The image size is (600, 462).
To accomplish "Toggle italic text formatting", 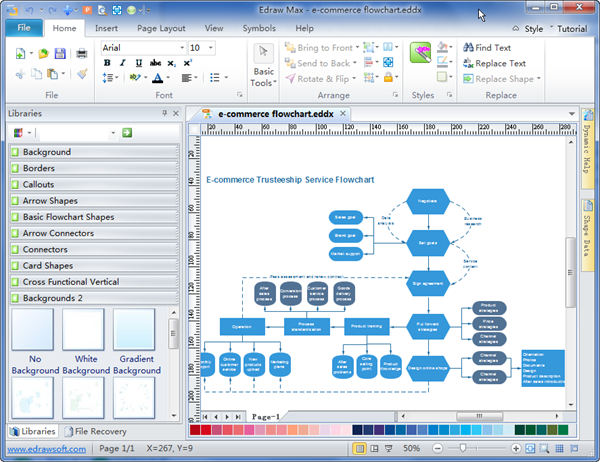I will 122,63.
